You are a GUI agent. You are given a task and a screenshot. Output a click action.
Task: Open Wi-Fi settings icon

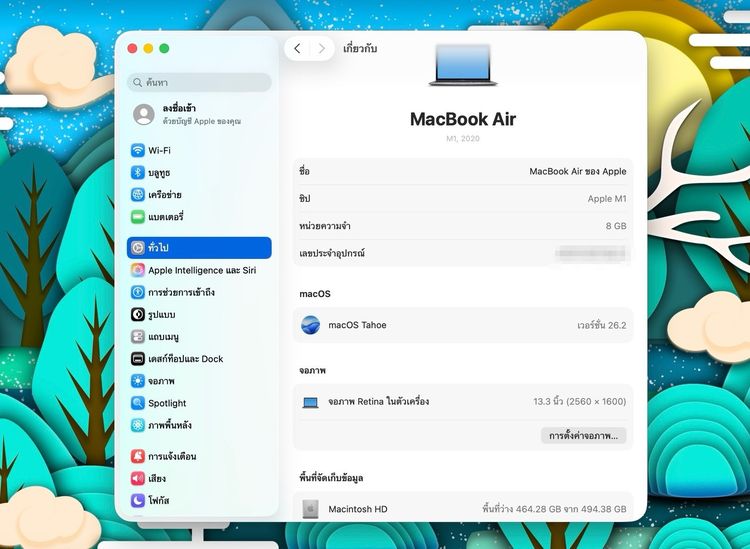click(138, 150)
